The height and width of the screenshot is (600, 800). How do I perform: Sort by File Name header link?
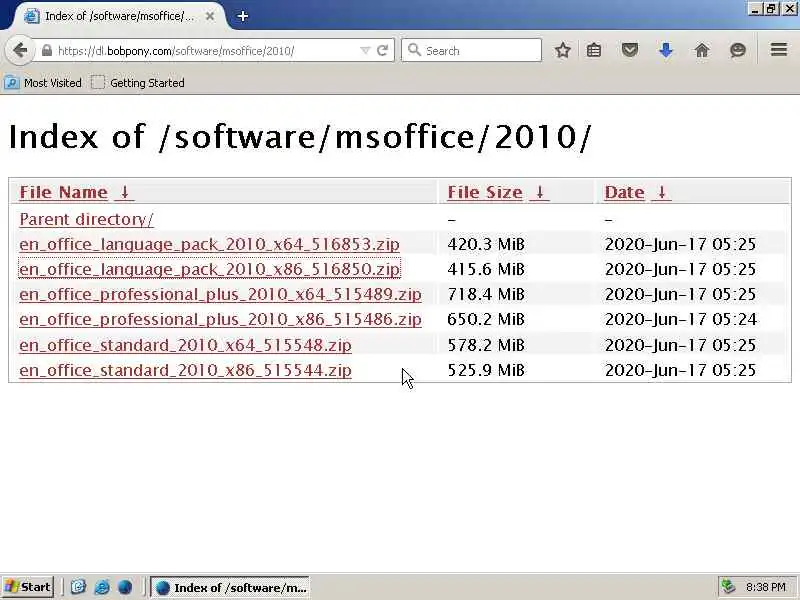(x=63, y=192)
